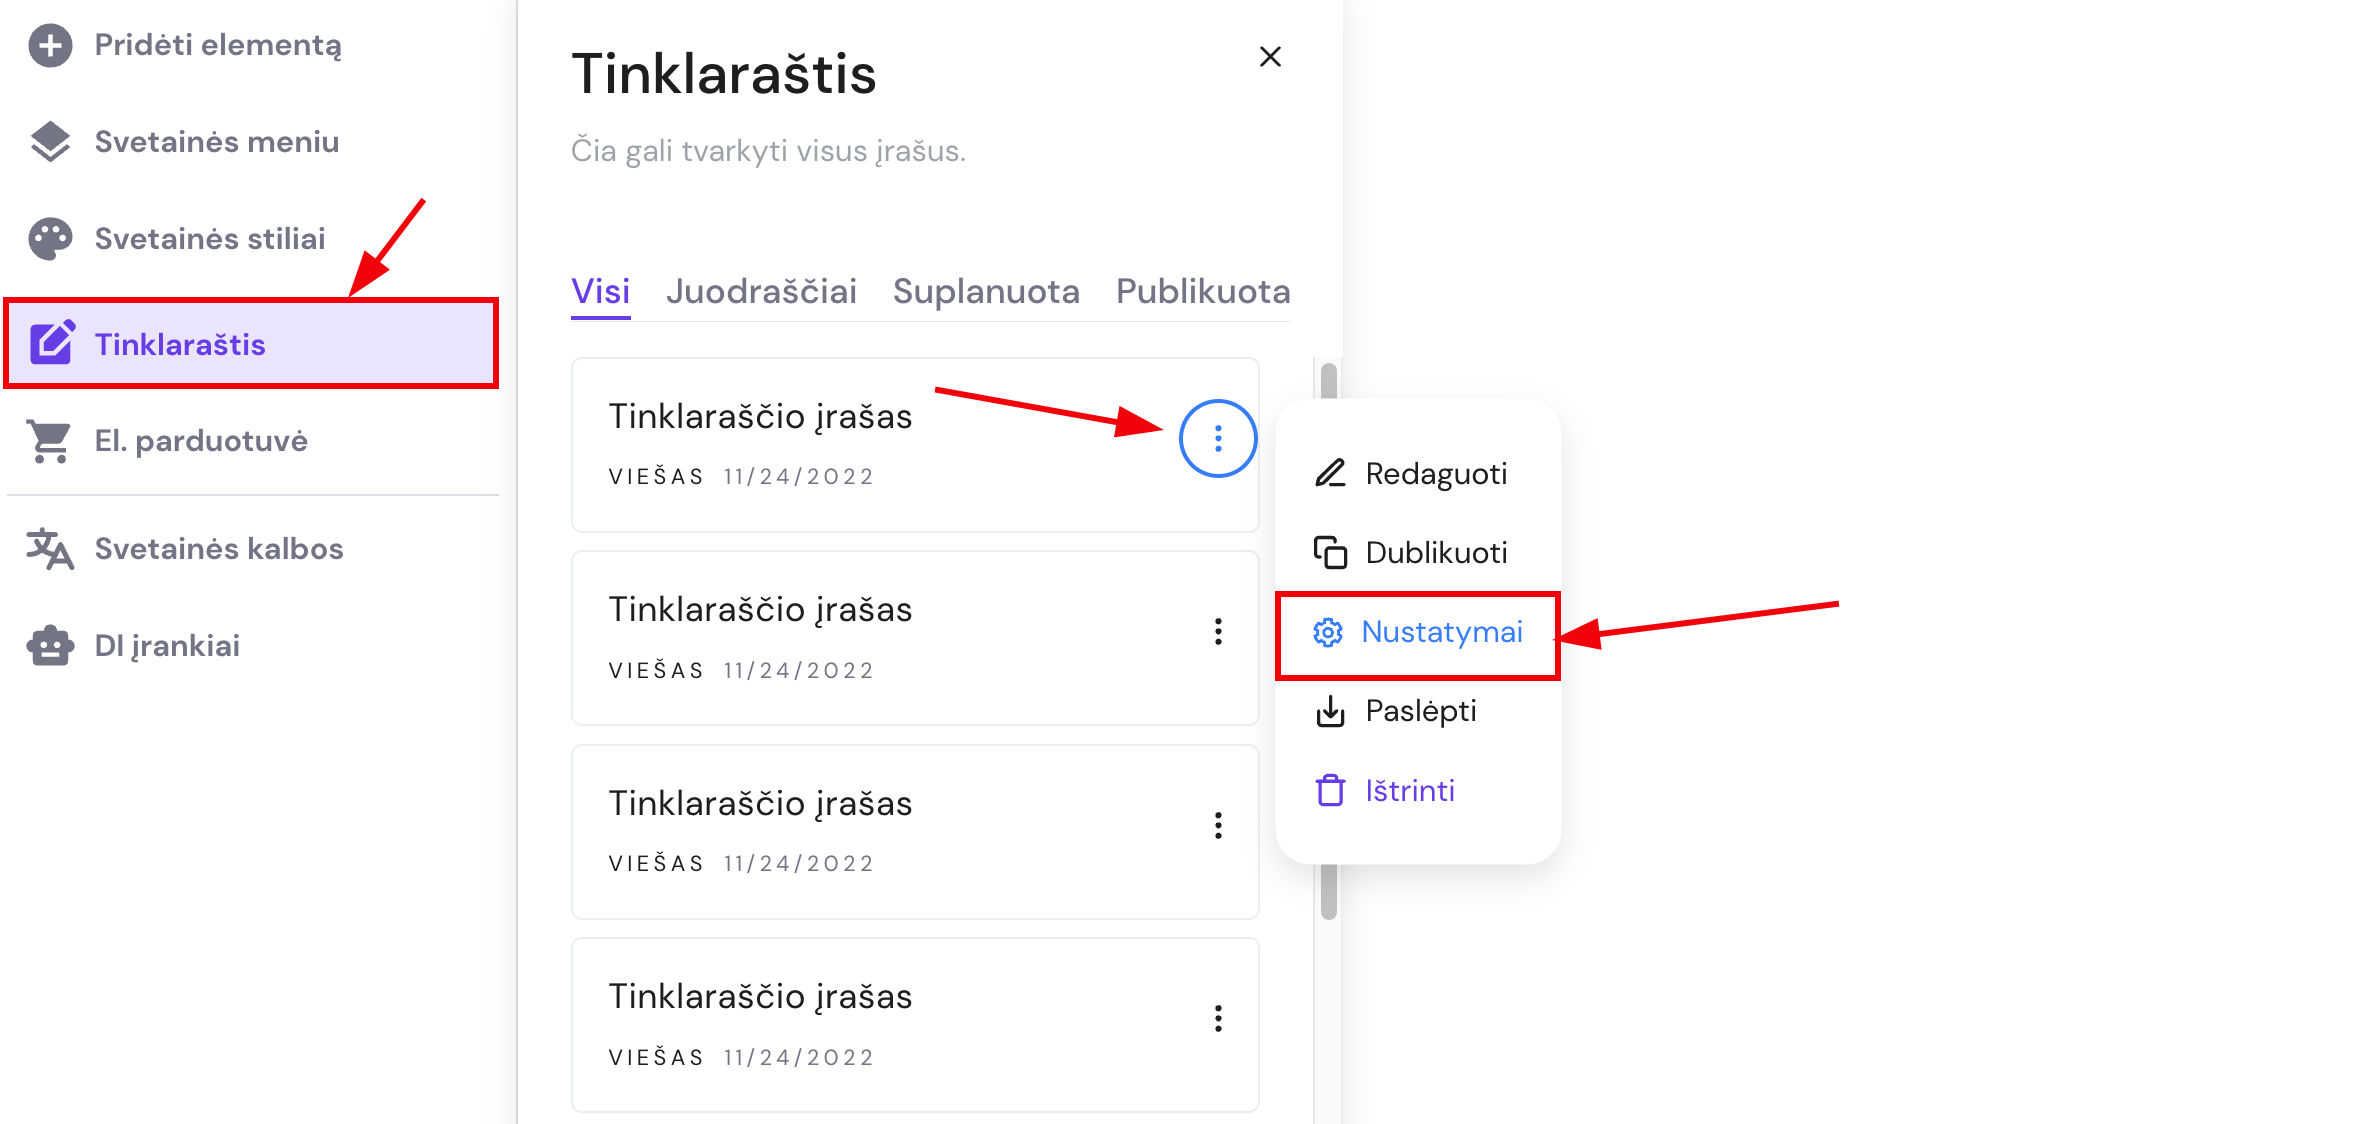Open kebab menu of the last visible post
2358x1124 pixels.
click(1218, 1018)
